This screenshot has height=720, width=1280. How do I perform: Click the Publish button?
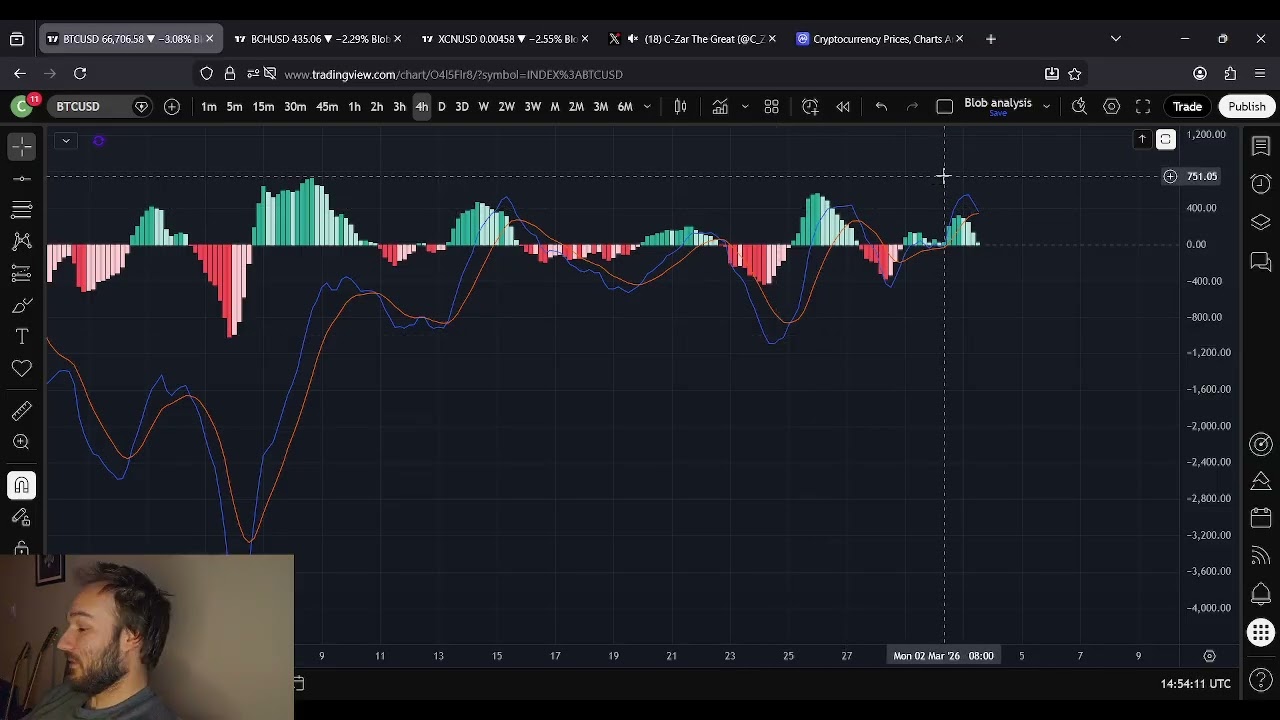click(x=1246, y=106)
